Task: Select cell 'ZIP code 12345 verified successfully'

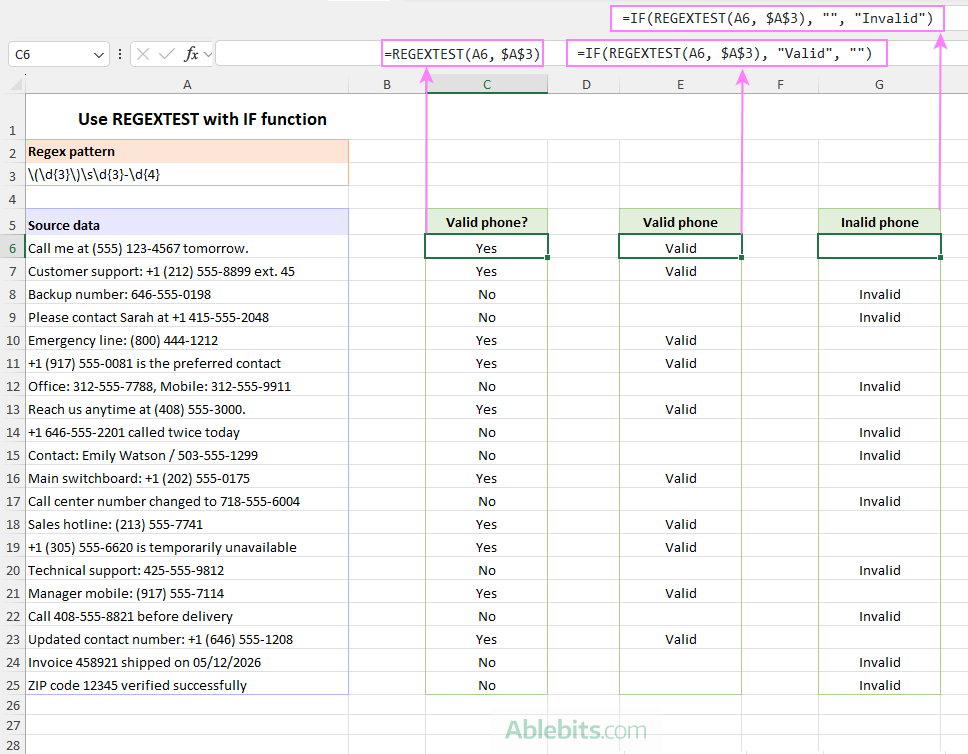Action: point(187,685)
